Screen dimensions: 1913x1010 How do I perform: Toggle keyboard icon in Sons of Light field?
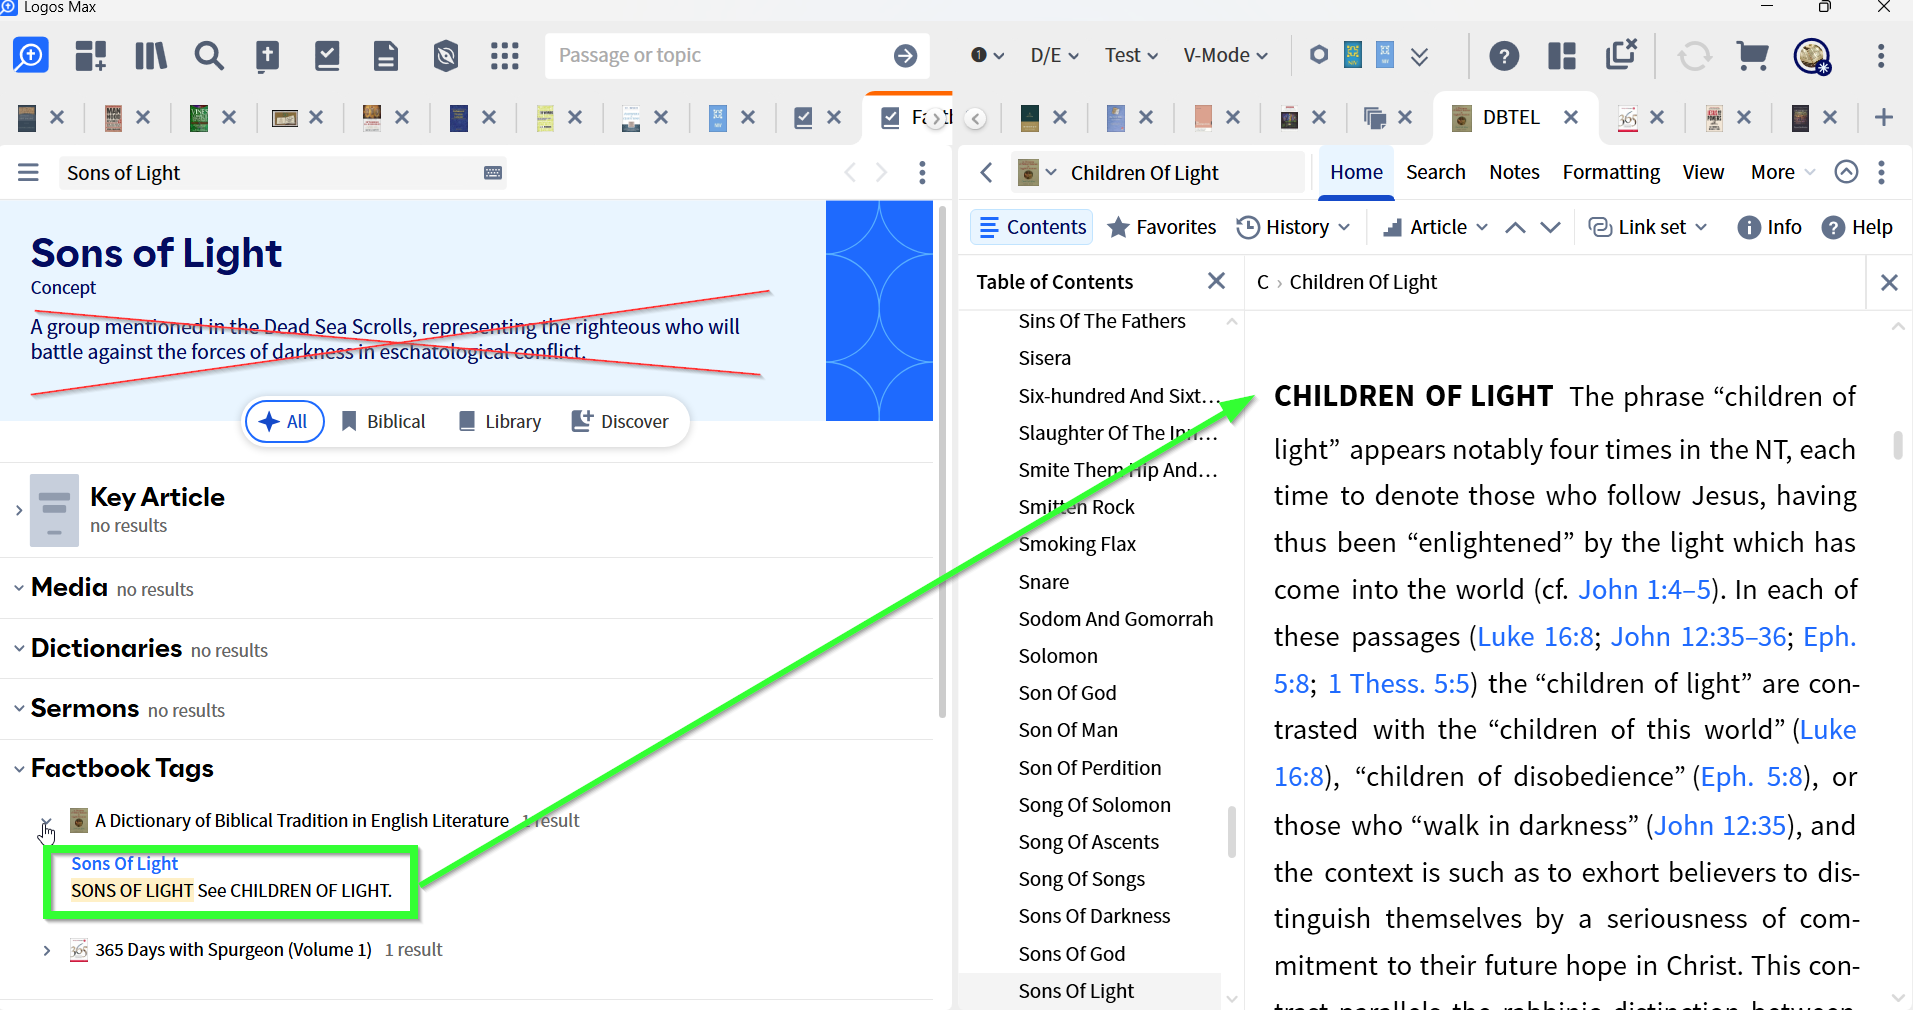(x=493, y=173)
